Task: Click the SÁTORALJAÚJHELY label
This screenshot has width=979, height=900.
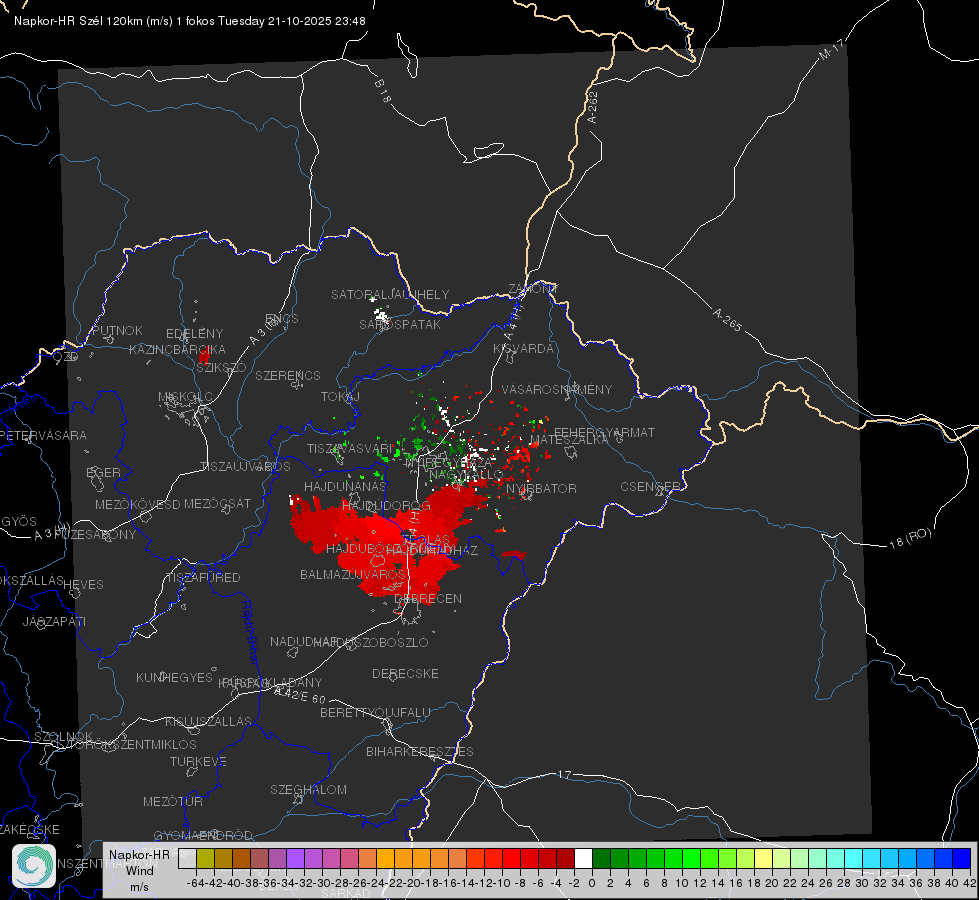Action: [390, 294]
